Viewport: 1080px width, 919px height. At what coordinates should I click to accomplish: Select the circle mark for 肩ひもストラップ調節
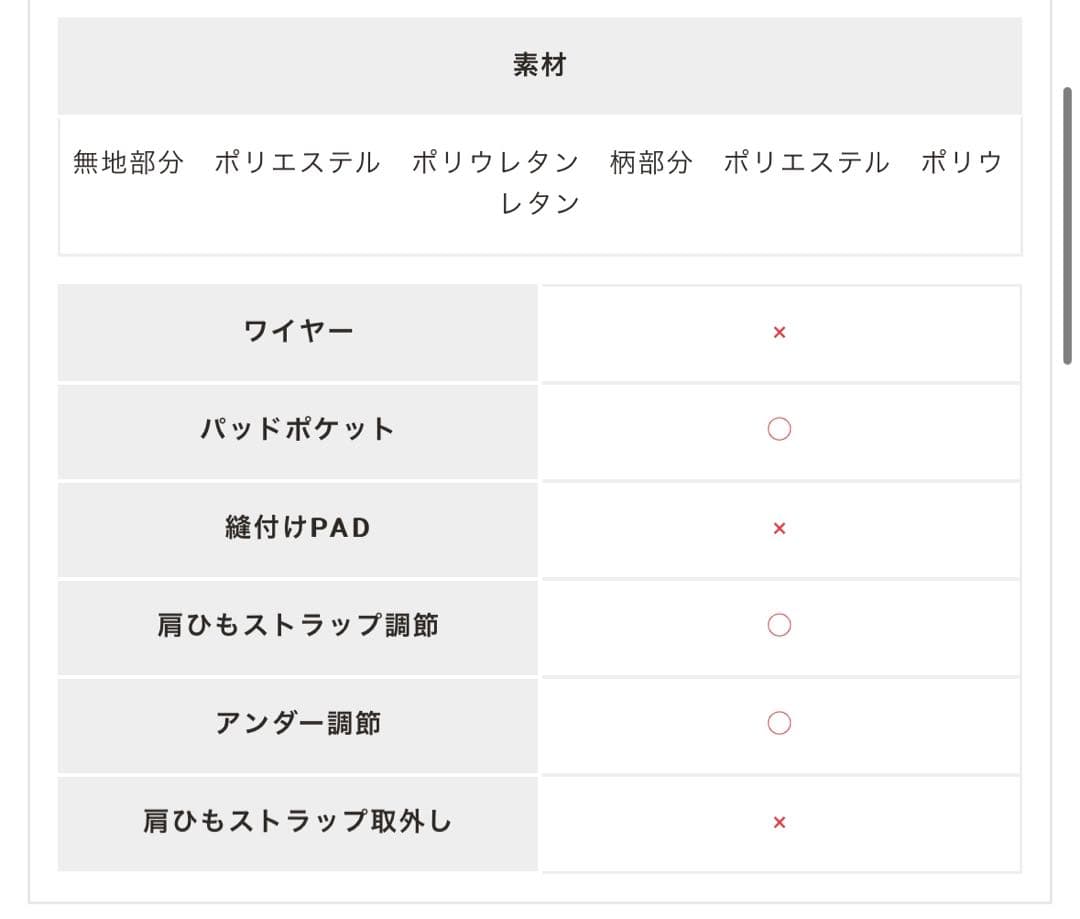point(779,625)
